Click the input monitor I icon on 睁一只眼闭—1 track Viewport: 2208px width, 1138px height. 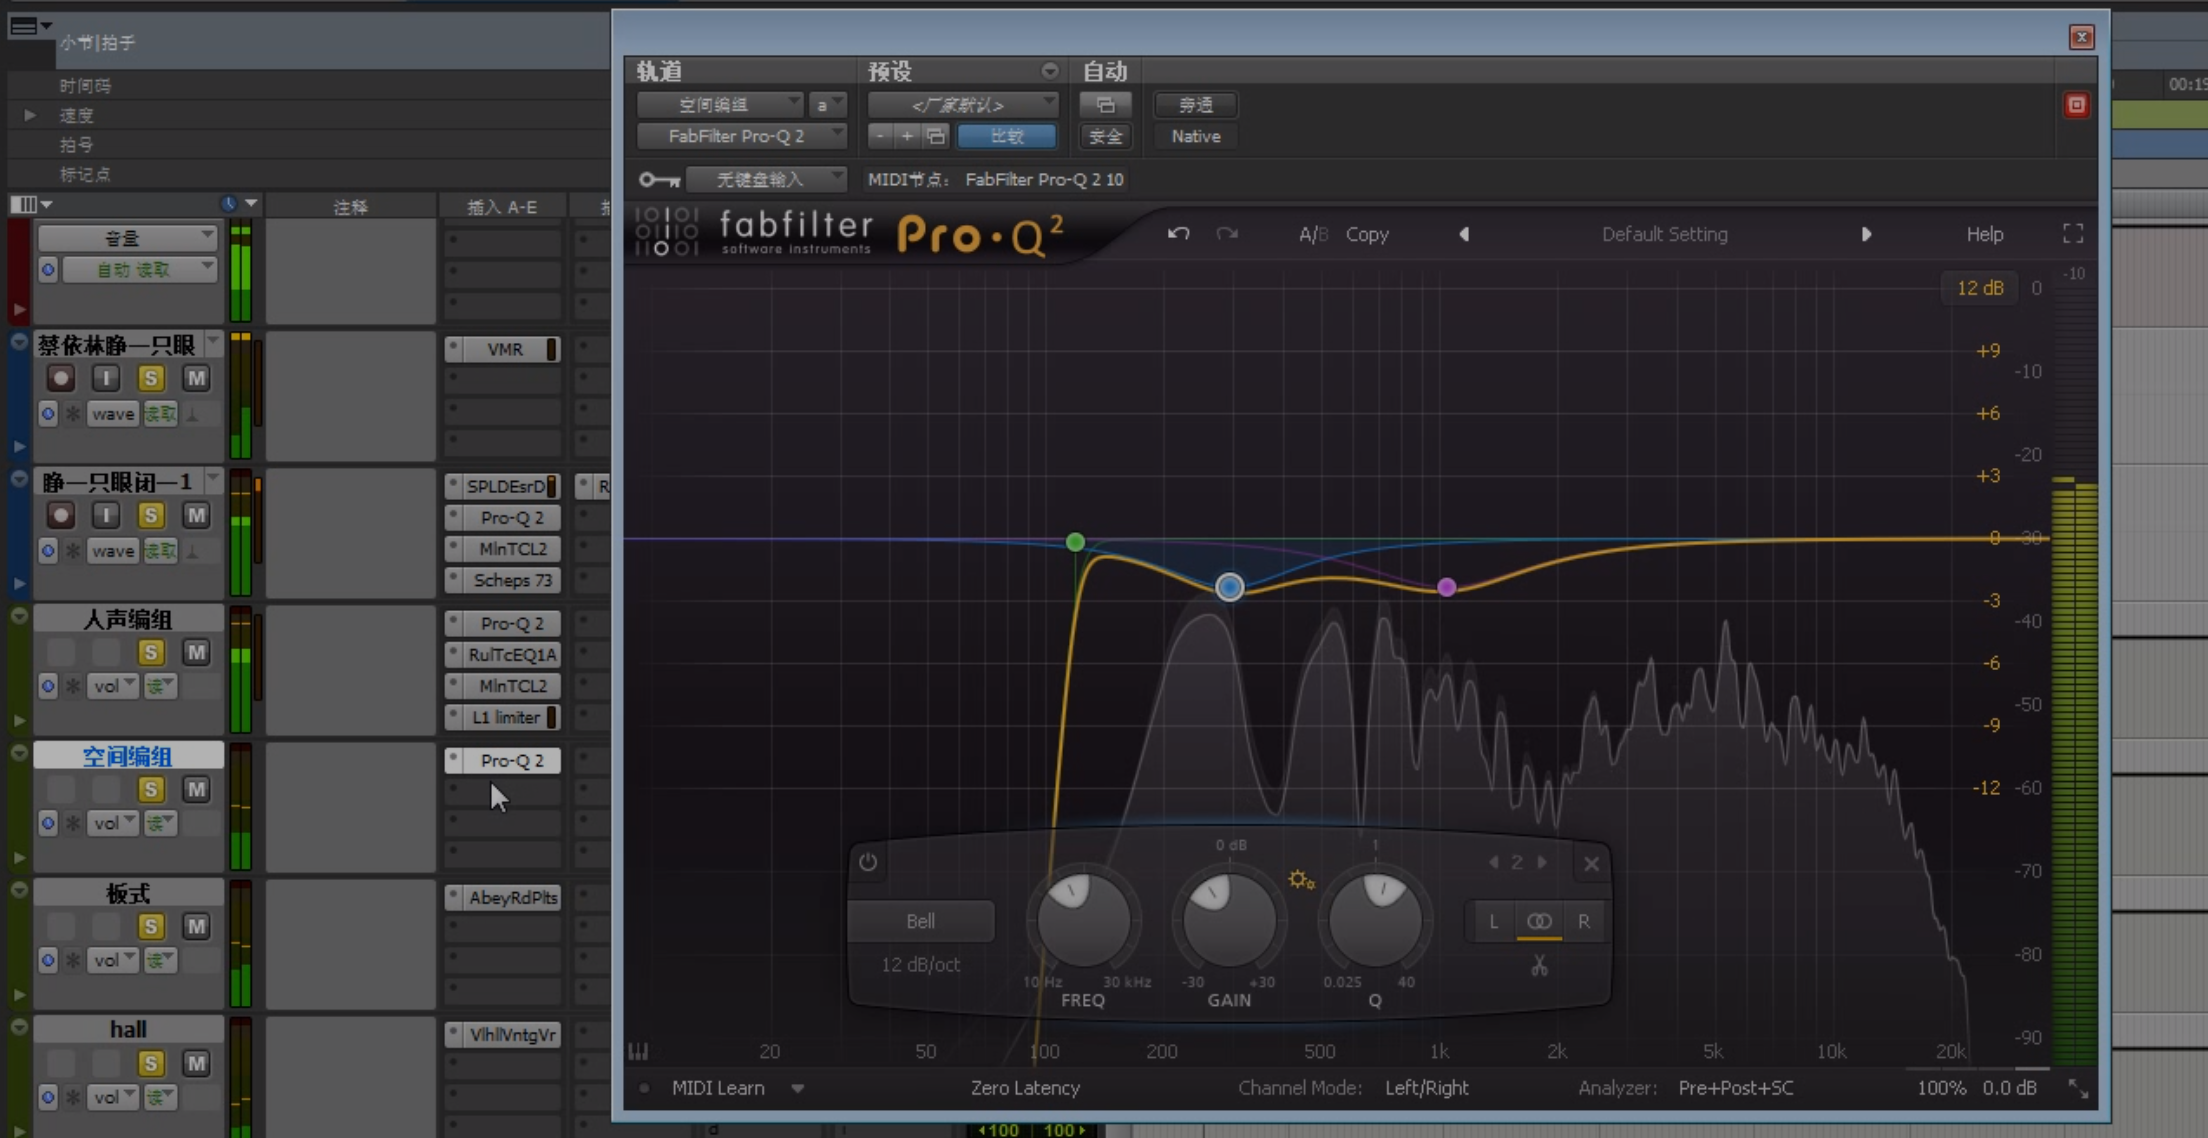tap(105, 514)
